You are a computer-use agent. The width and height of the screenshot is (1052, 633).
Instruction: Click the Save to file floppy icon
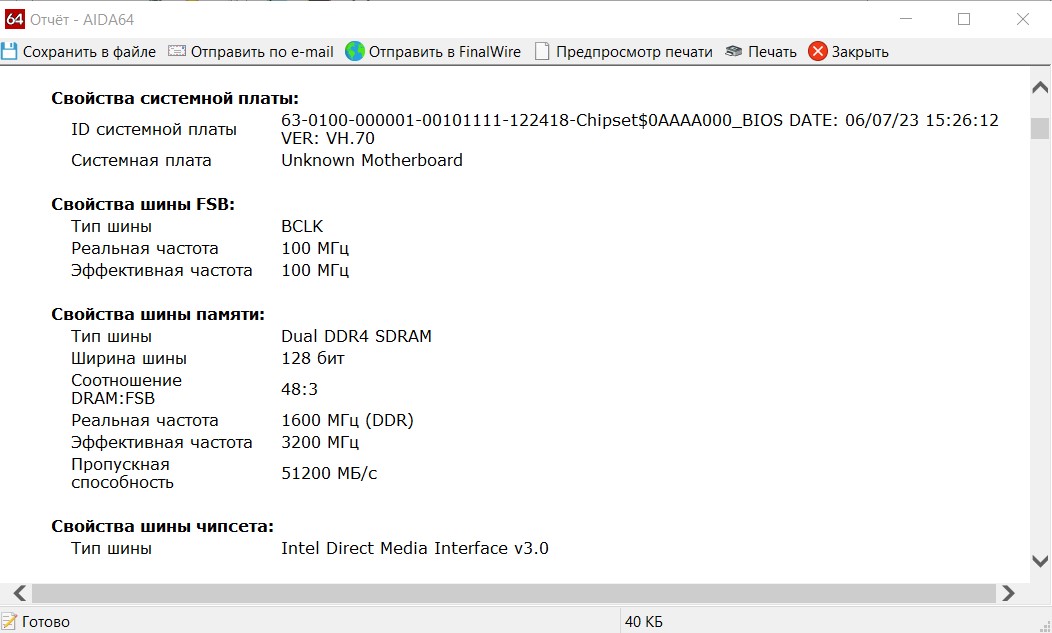tap(9, 52)
